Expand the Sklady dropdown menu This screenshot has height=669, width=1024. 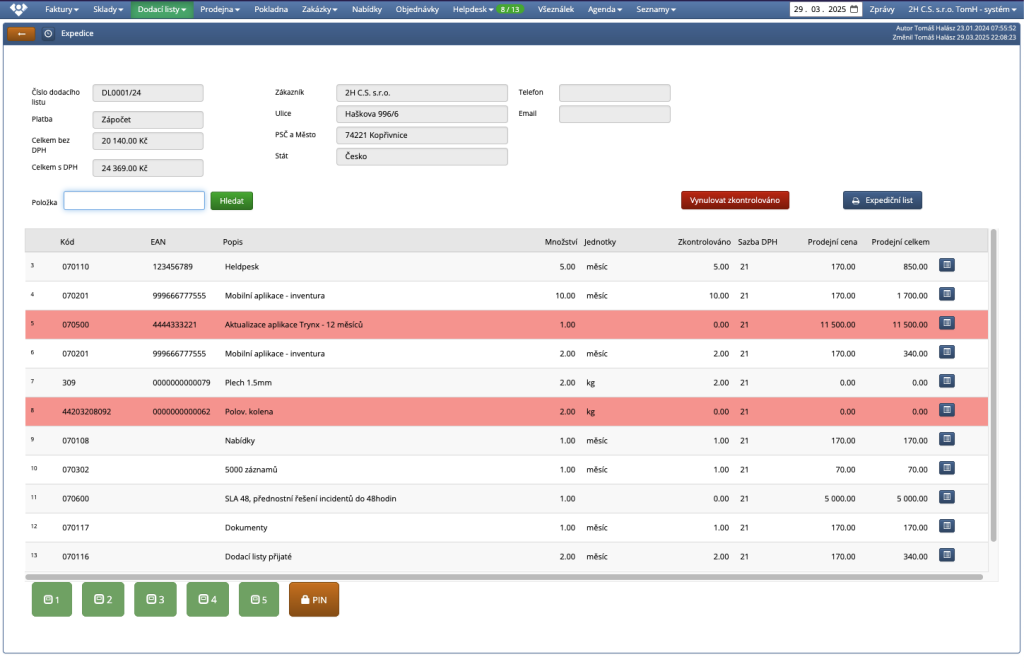point(108,9)
